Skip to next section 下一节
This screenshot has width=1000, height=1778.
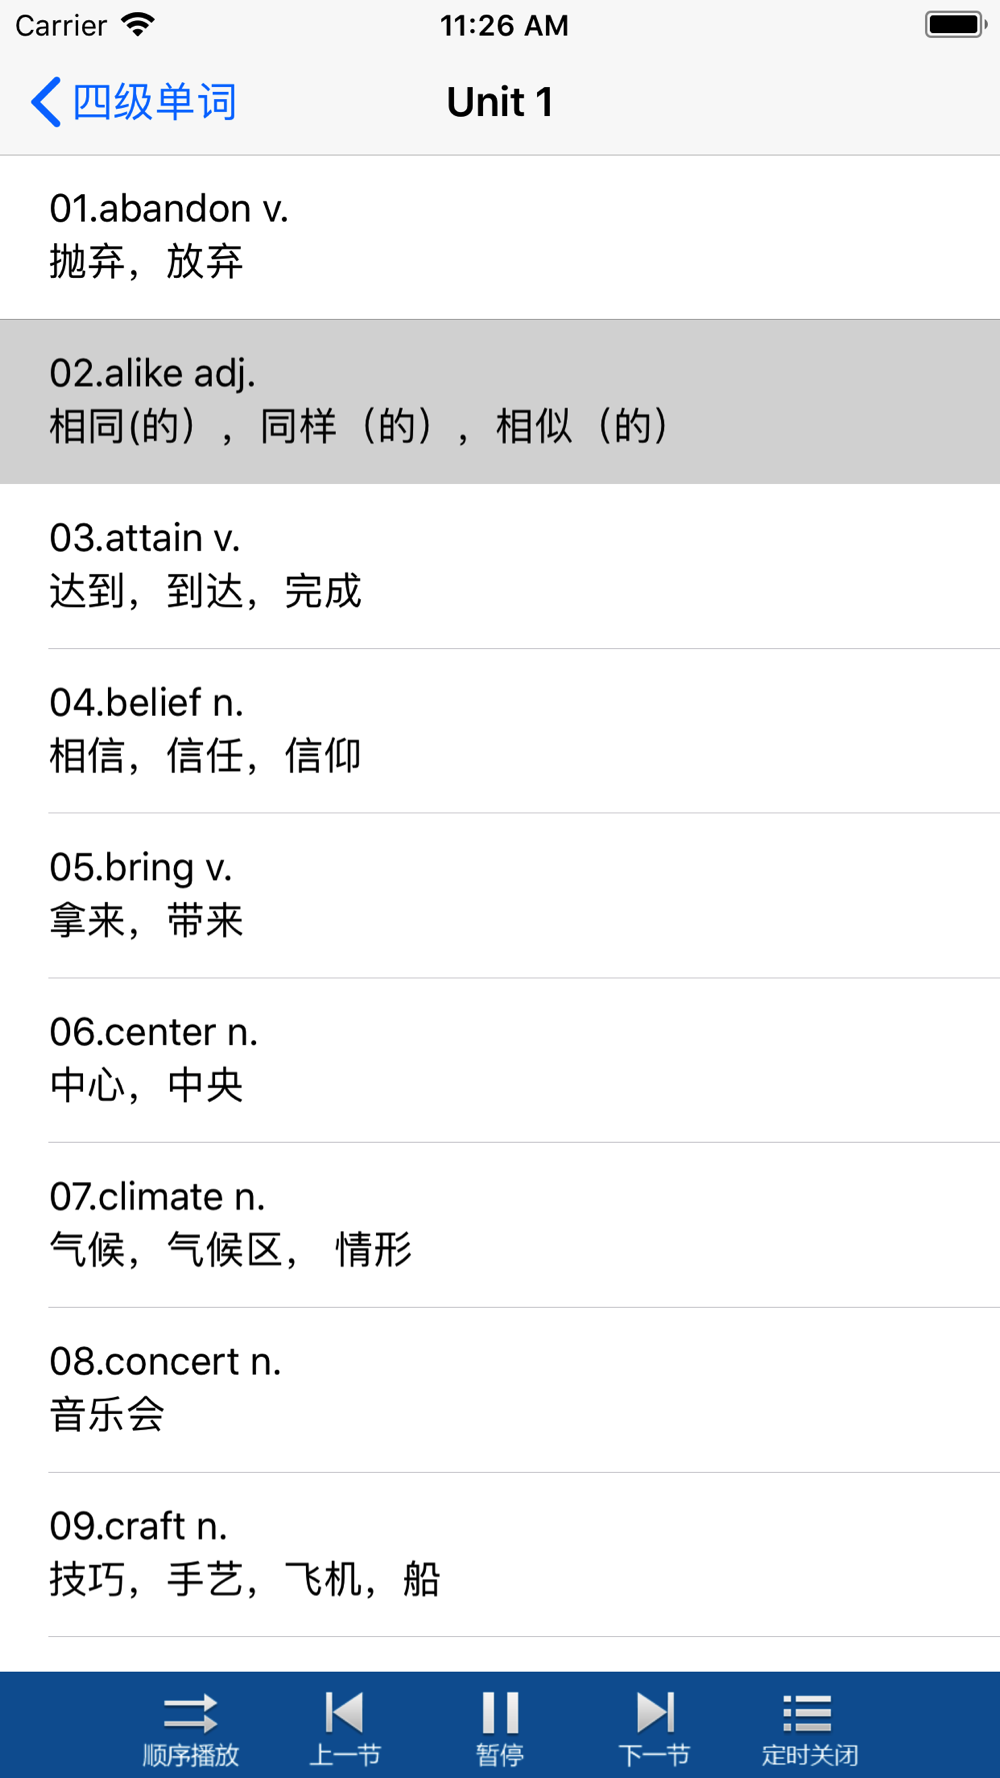[x=655, y=1729]
